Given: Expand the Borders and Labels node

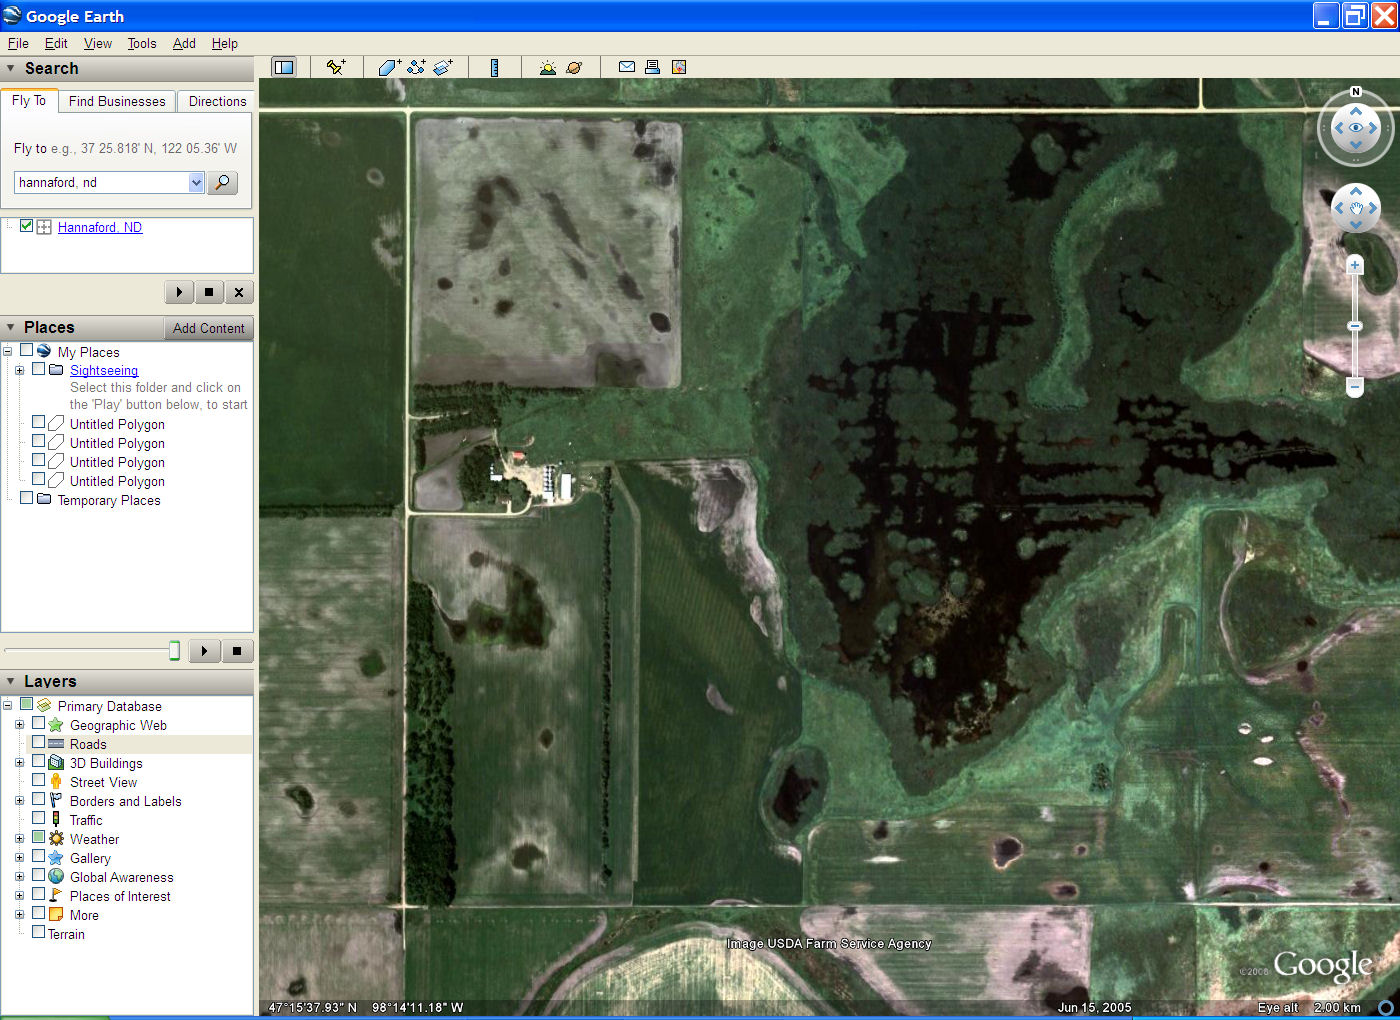Looking at the screenshot, I should [19, 801].
